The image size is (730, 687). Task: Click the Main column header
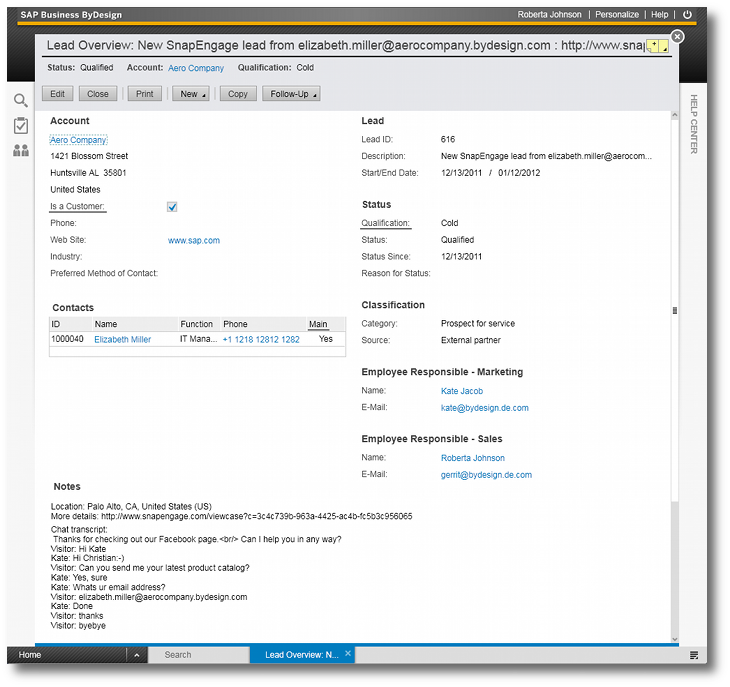click(x=325, y=324)
